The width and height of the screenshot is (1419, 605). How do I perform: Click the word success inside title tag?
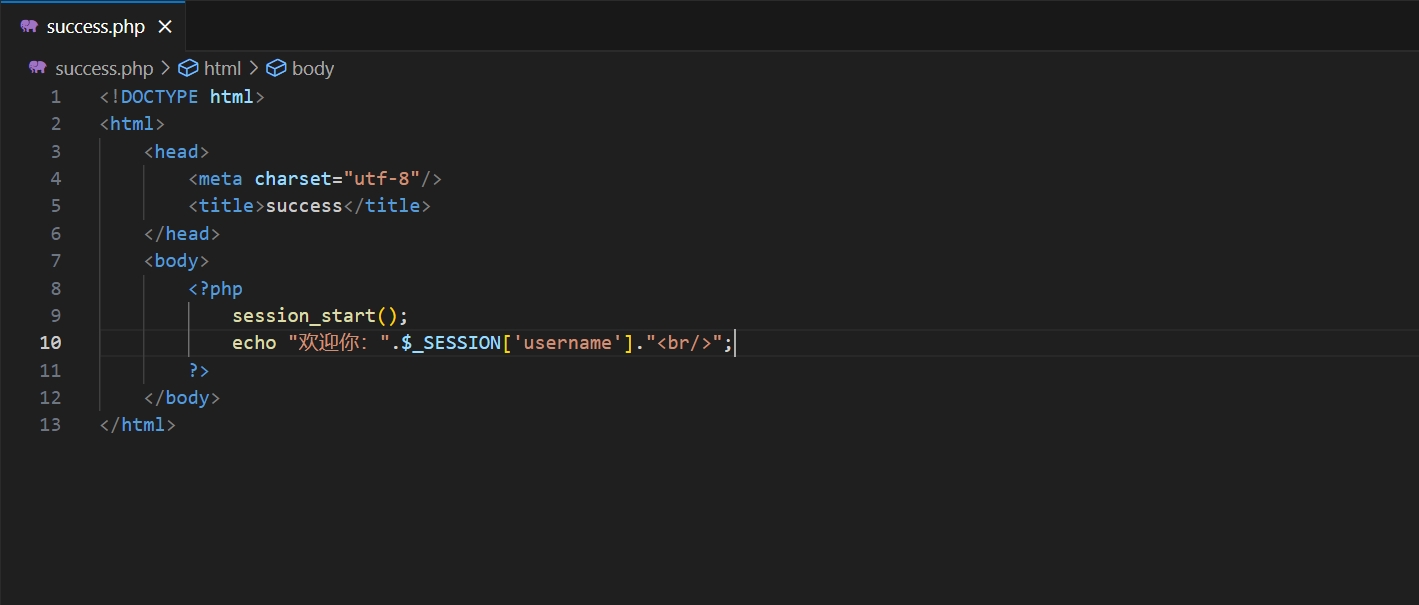[x=304, y=206]
